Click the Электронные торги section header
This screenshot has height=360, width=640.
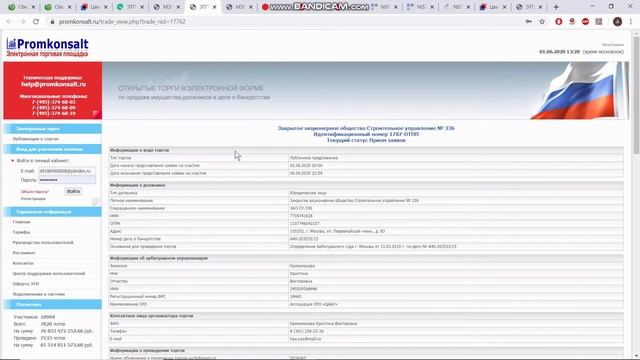tap(53, 129)
